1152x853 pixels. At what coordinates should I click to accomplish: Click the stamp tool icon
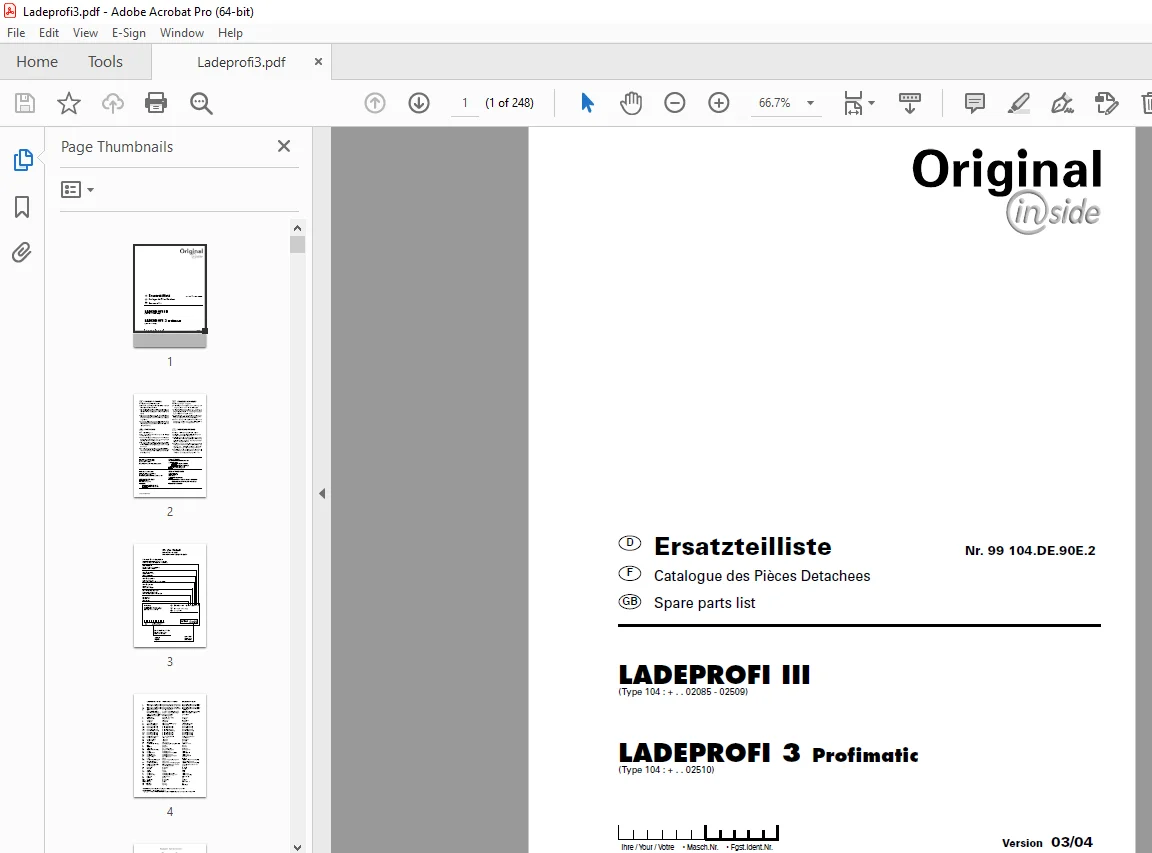1106,103
